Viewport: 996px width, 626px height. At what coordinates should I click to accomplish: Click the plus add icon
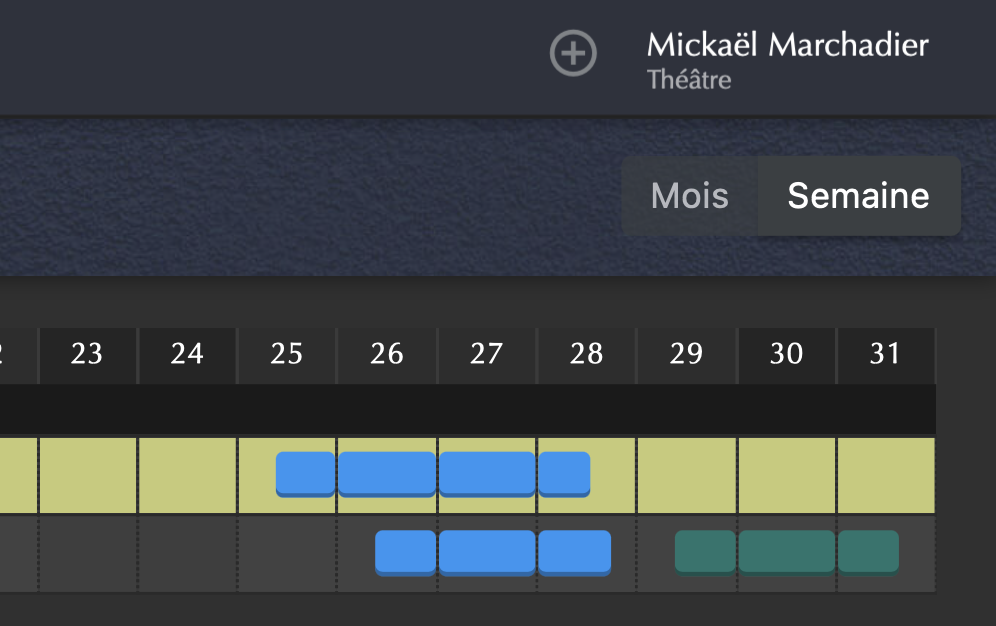click(x=574, y=53)
